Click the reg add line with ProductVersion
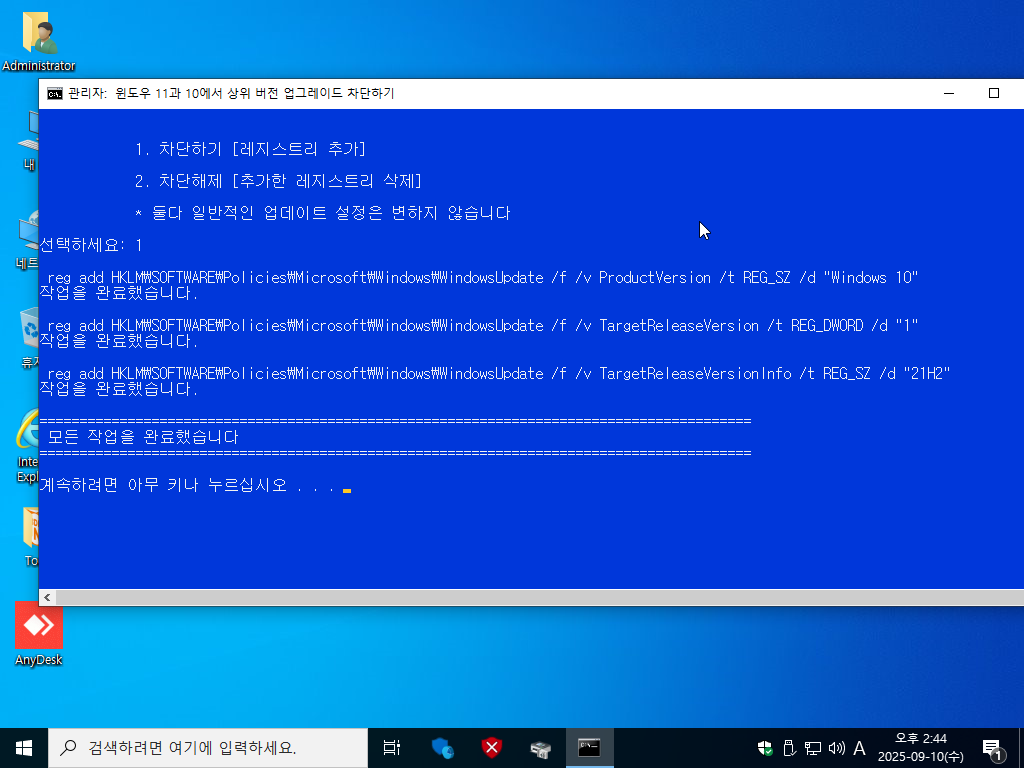 [483, 278]
